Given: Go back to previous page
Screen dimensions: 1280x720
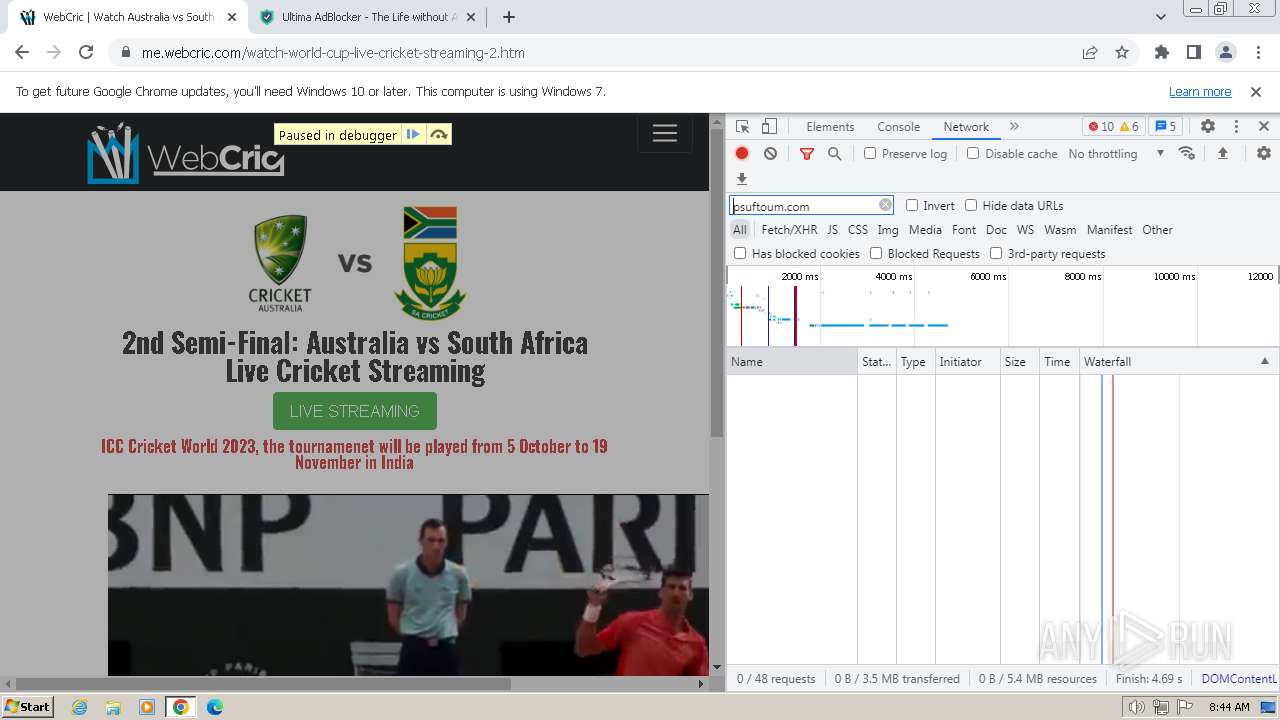Looking at the screenshot, I should 22,53.
